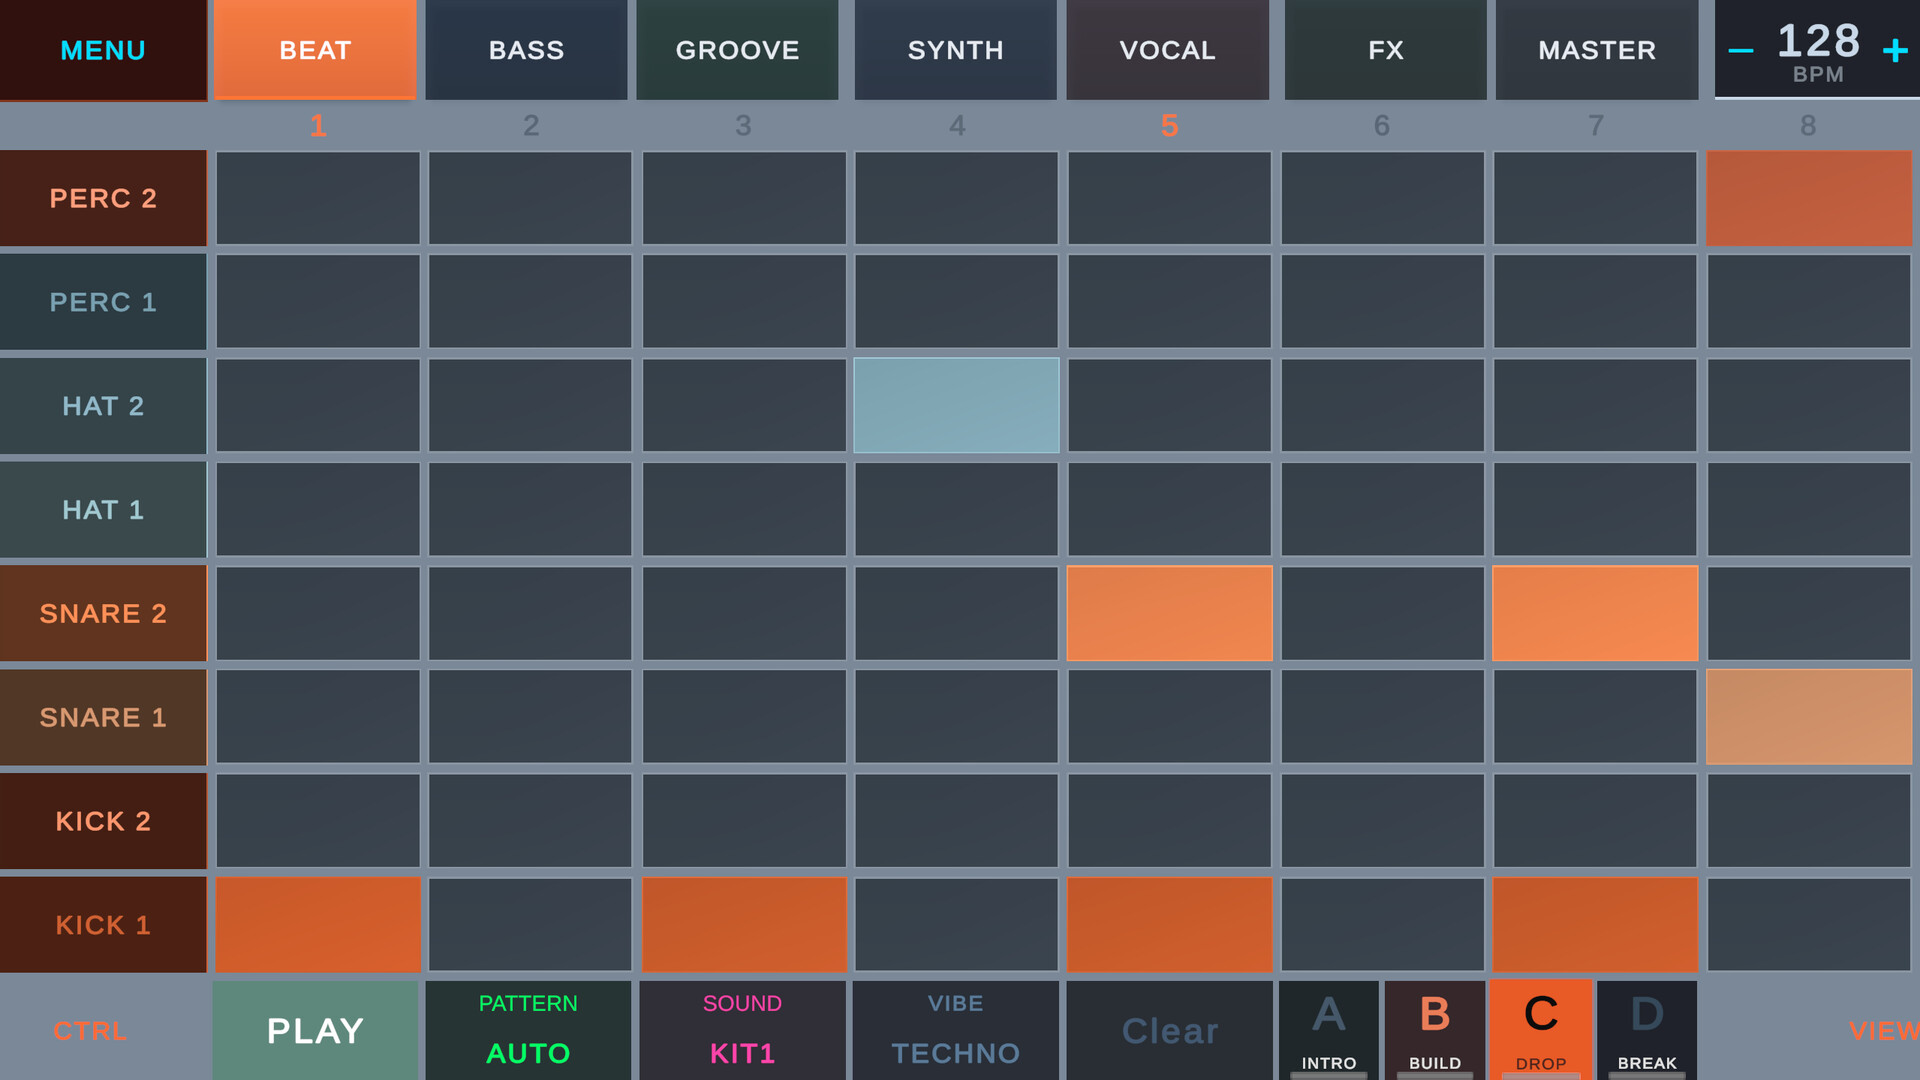Viewport: 1920px width, 1080px height.
Task: Click the CTRL button
Action: (90, 1030)
